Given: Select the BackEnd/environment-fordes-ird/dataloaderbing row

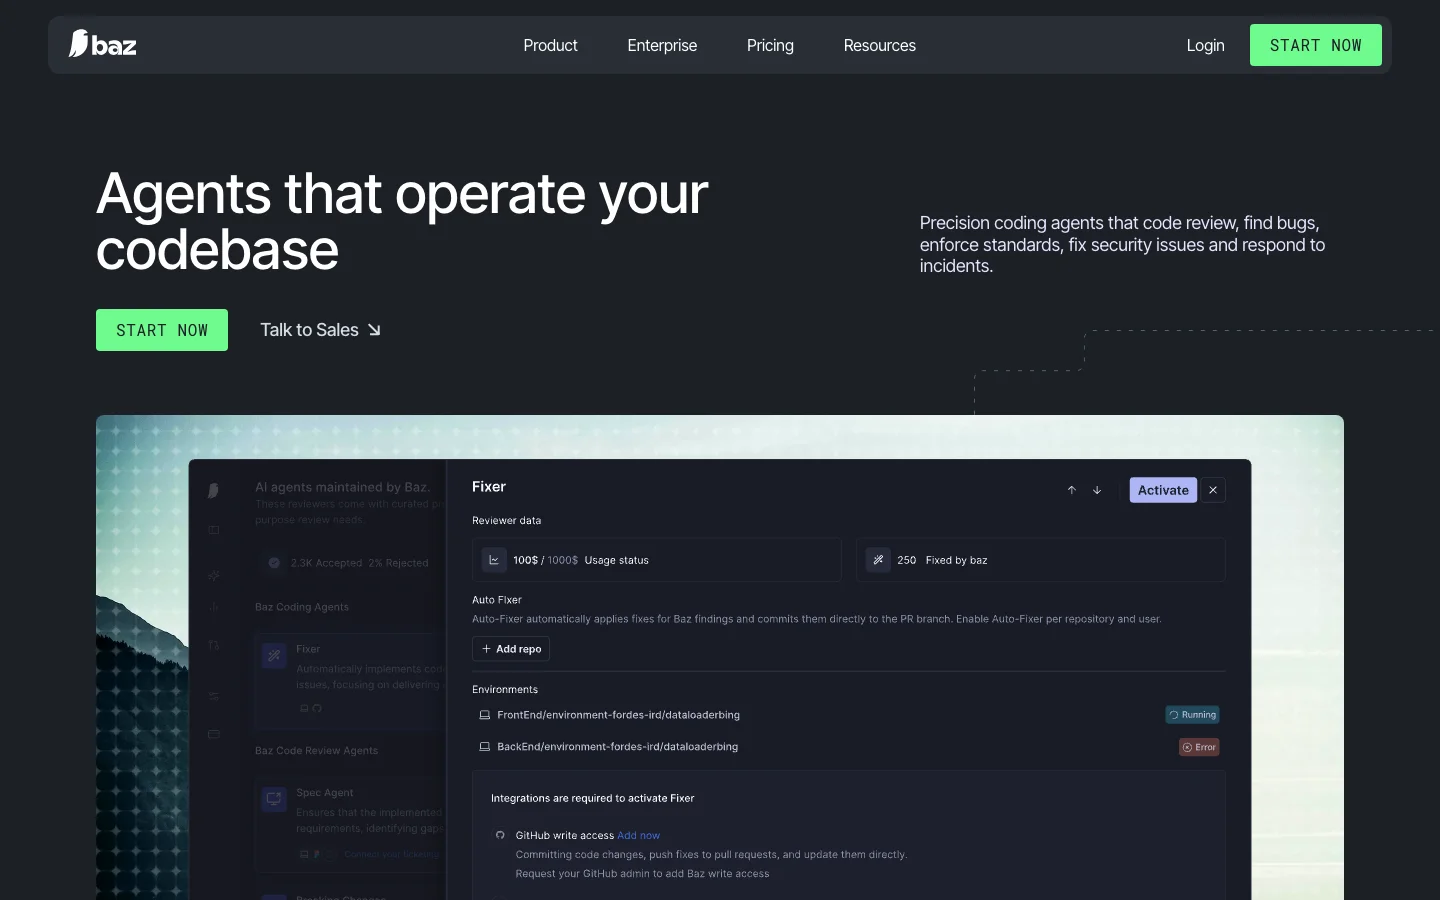Looking at the screenshot, I should 849,747.
